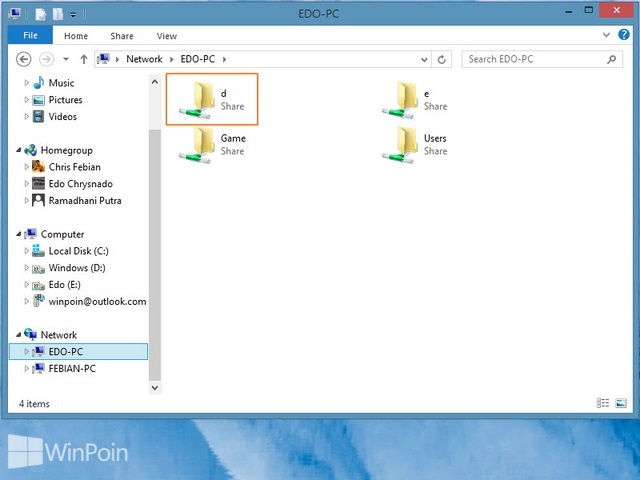Select winpoin@outlook.com in the sidebar
Screen dimensions: 640x480
(97, 302)
